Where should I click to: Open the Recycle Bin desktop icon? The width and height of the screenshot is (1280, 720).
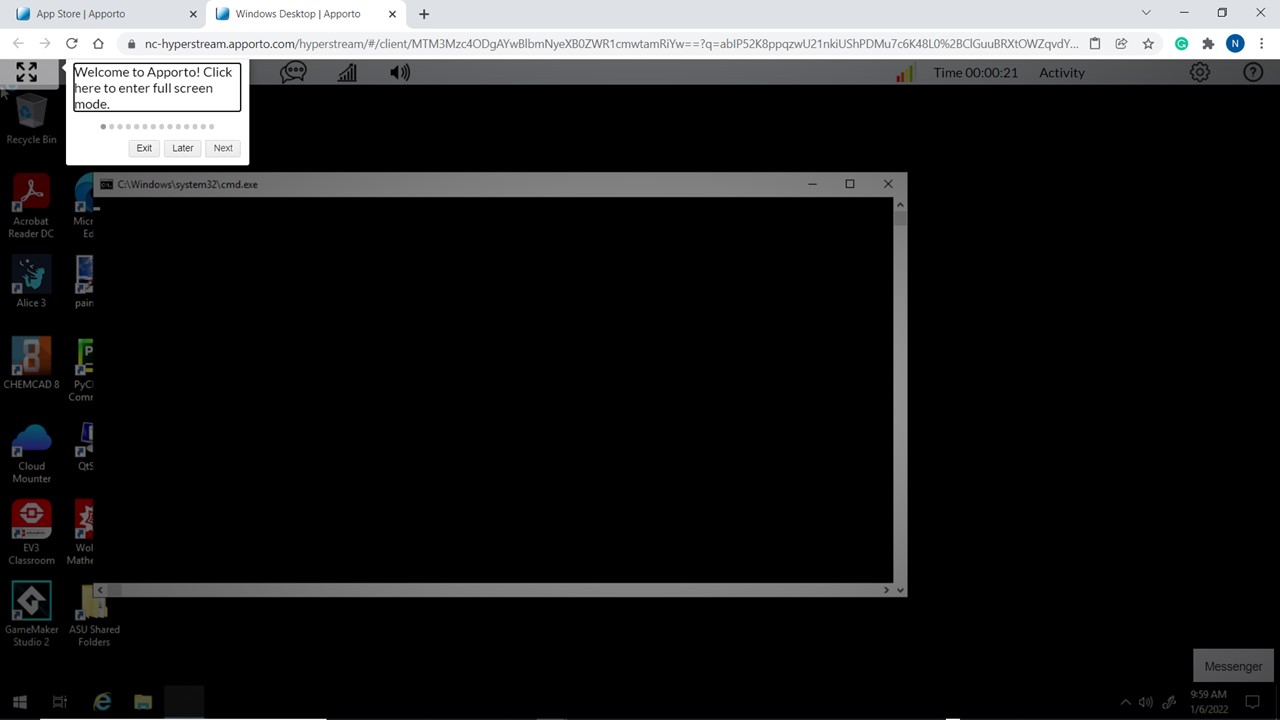pos(31,120)
